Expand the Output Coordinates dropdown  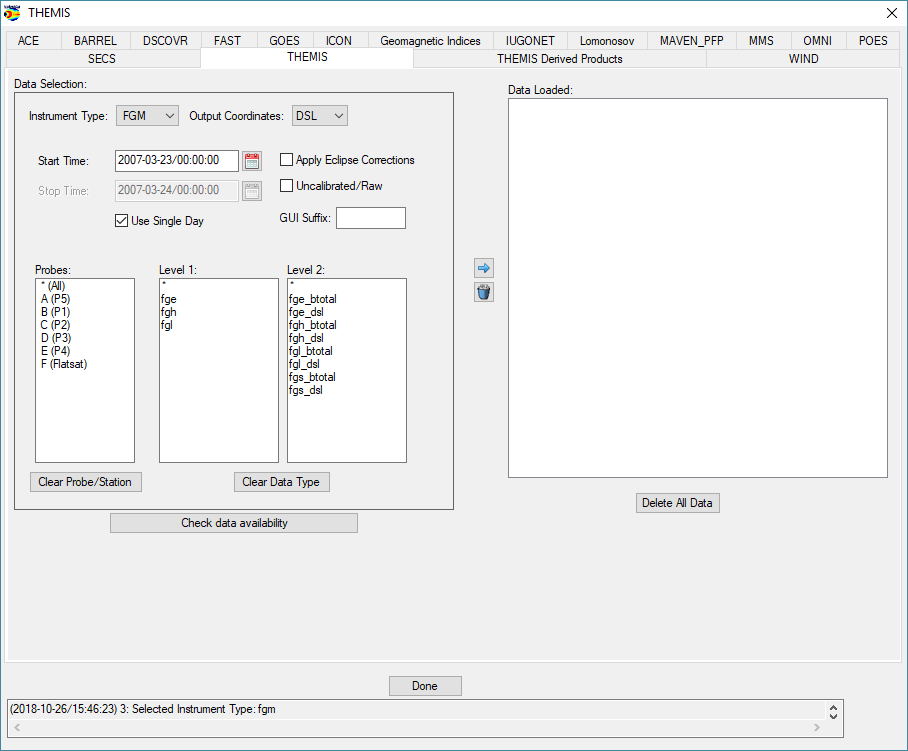tap(320, 116)
